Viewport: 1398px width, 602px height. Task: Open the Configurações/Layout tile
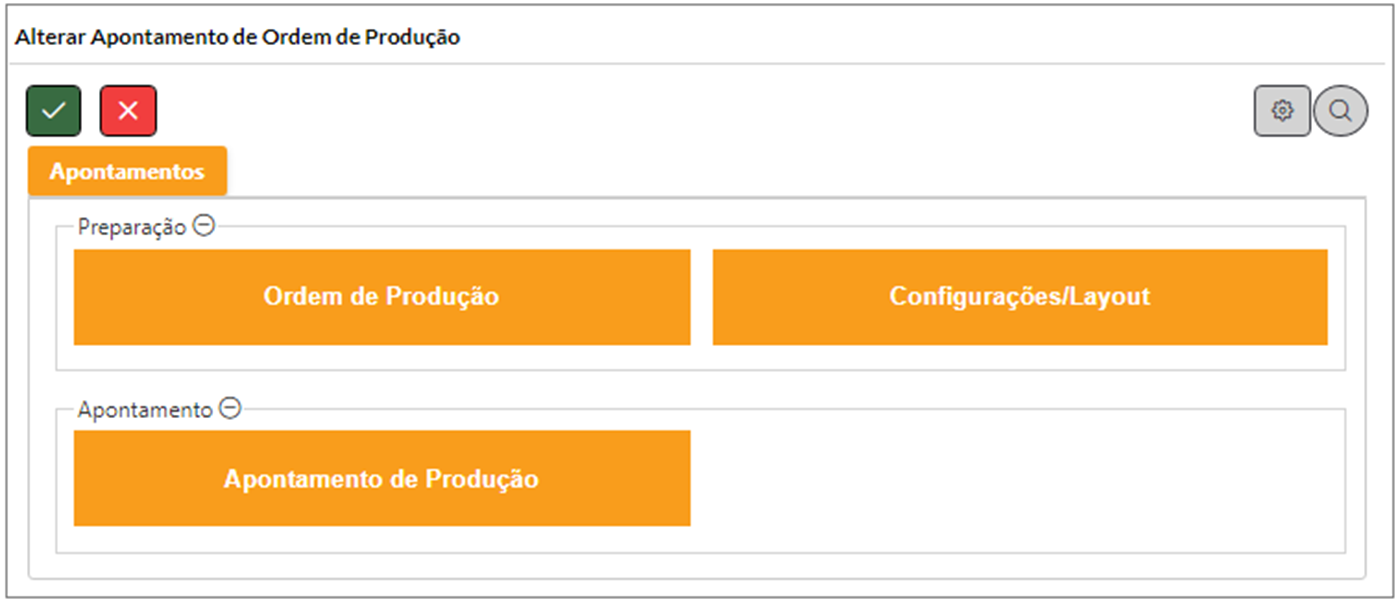[x=1020, y=297]
